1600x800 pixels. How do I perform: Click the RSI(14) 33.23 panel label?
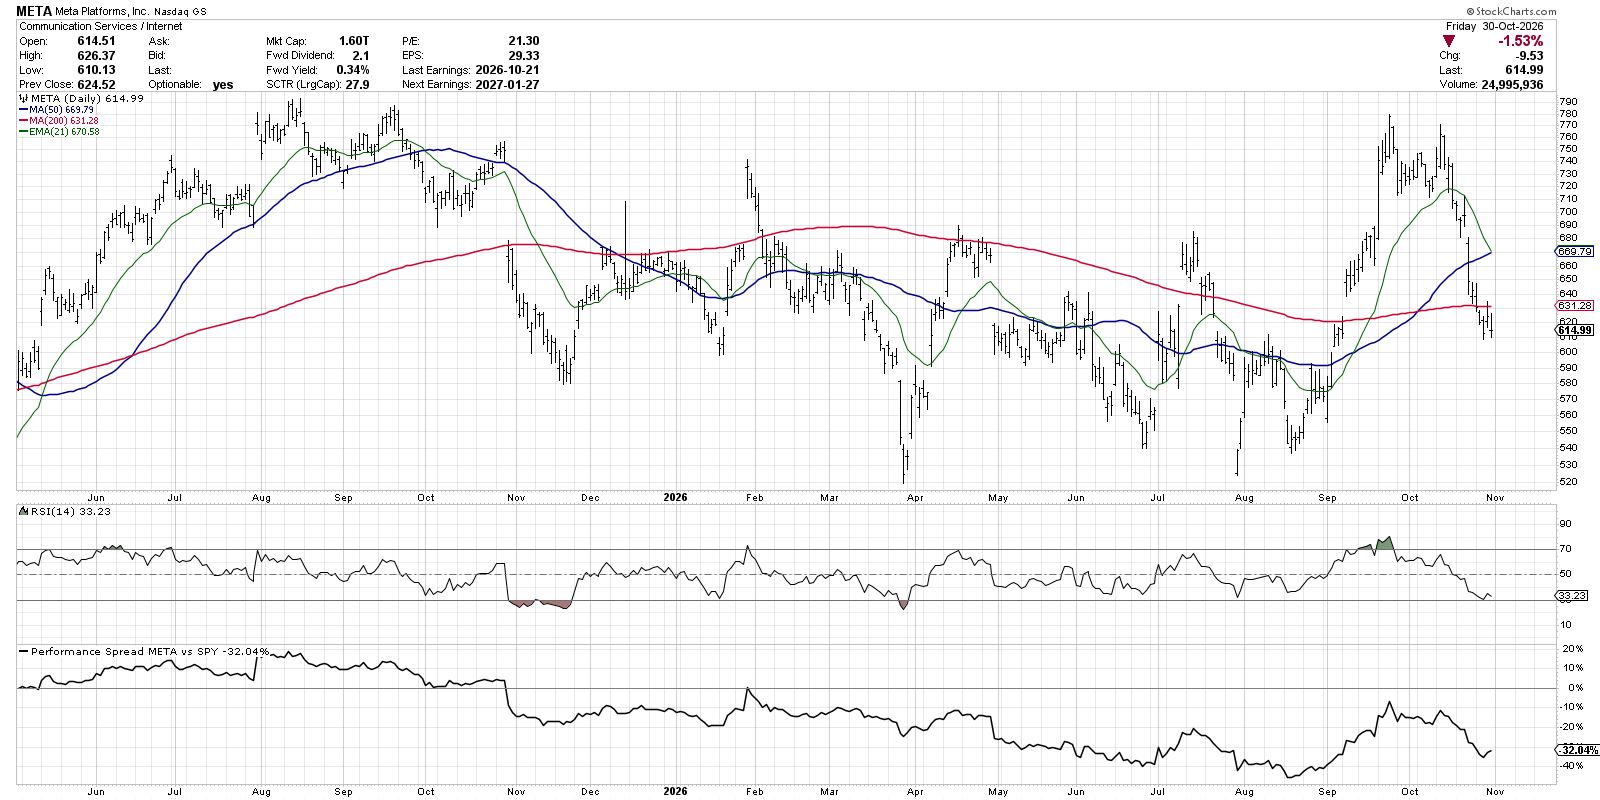71,511
